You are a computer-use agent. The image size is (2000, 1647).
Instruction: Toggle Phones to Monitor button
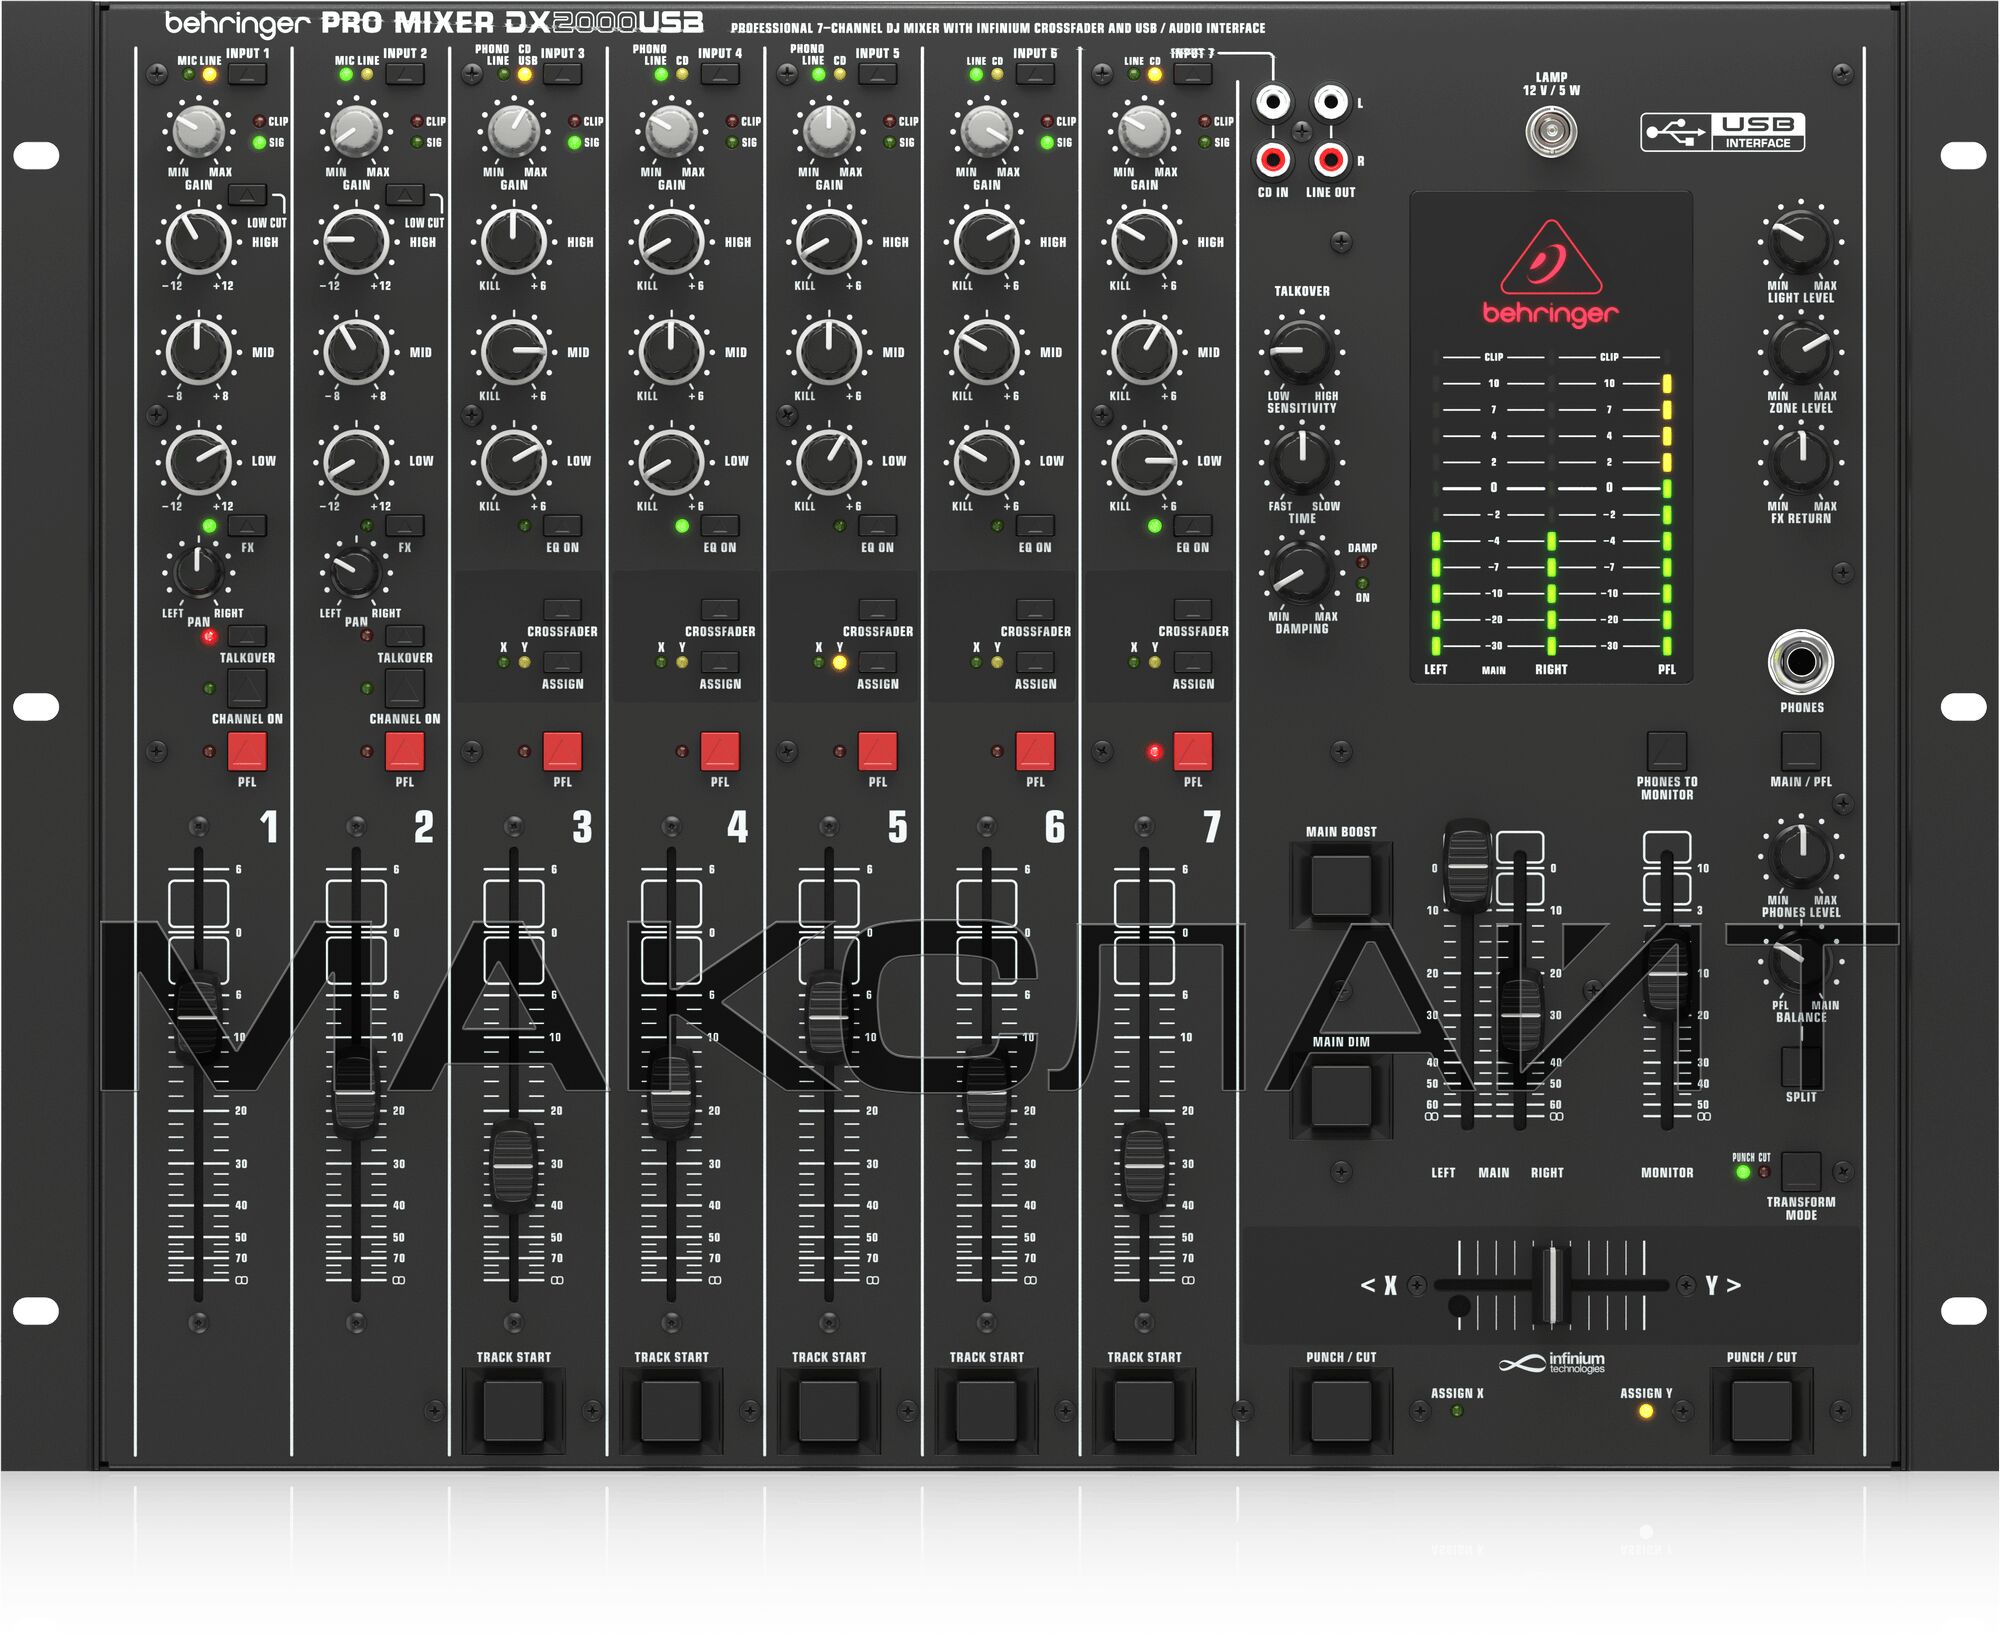(x=1667, y=751)
